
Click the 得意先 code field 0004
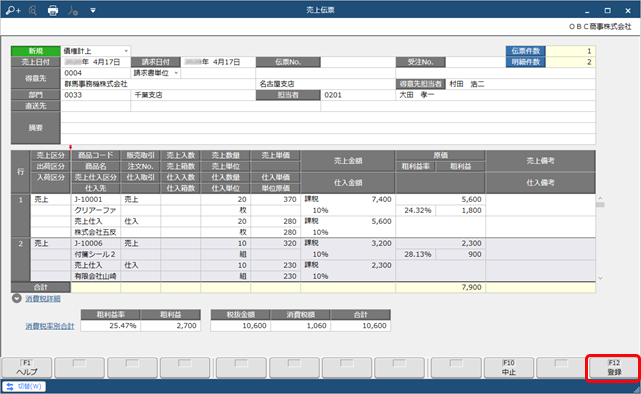tap(96, 73)
